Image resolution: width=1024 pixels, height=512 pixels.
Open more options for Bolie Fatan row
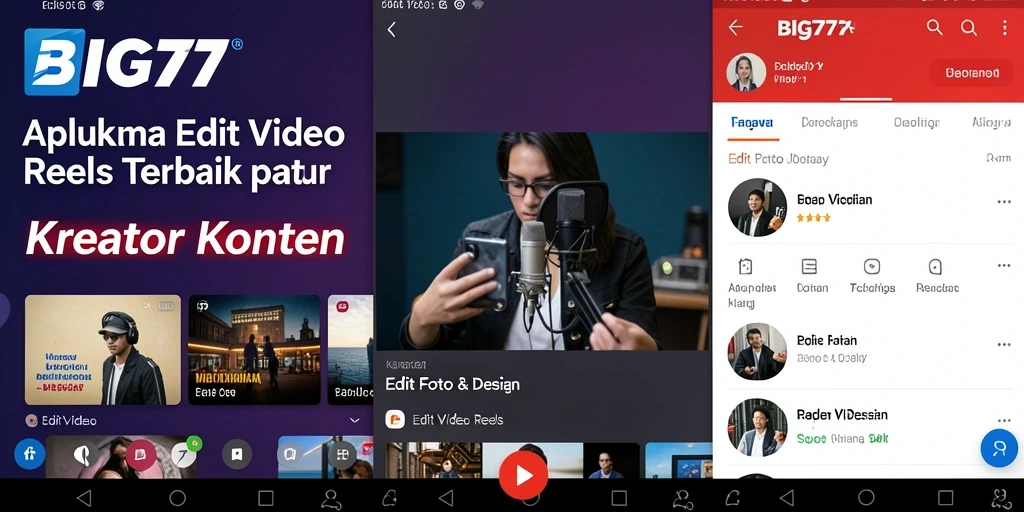pos(1004,344)
